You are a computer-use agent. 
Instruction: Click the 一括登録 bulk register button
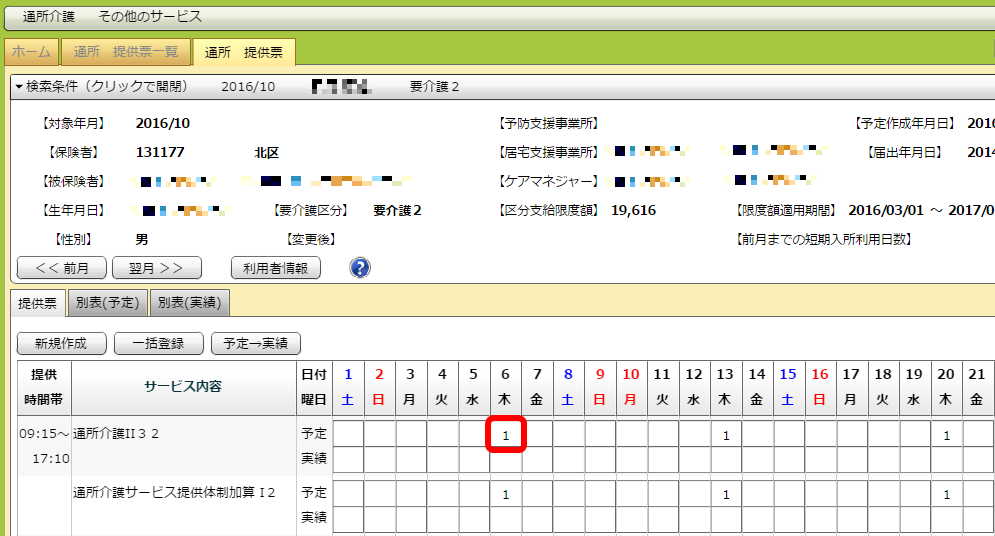point(157,343)
